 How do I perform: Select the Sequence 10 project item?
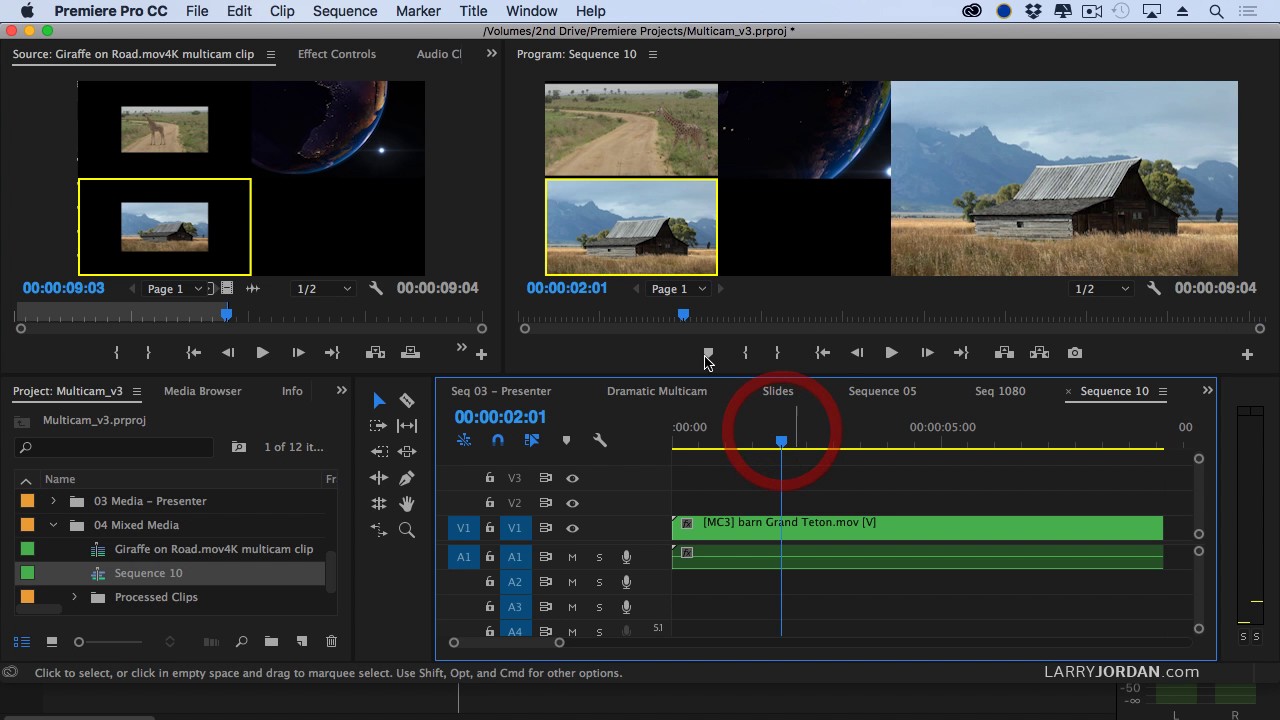tap(148, 573)
